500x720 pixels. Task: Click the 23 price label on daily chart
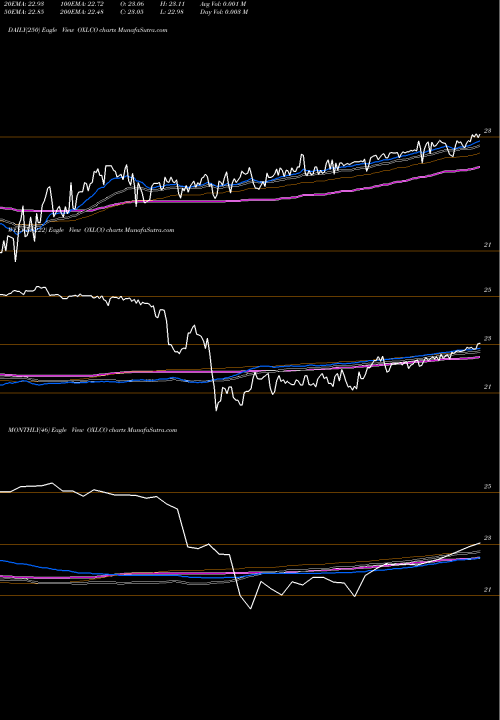pos(488,131)
